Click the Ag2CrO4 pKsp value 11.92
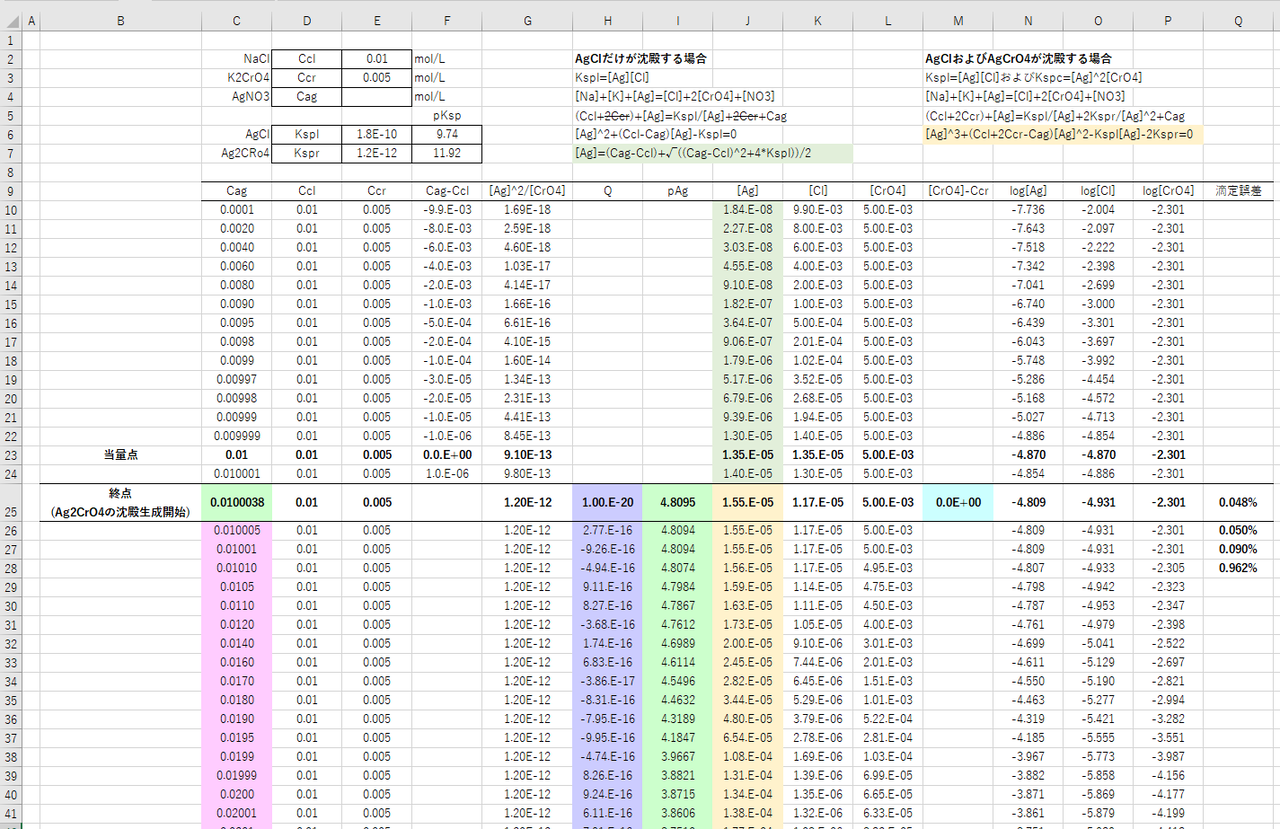Viewport: 1280px width, 829px height. [447, 153]
